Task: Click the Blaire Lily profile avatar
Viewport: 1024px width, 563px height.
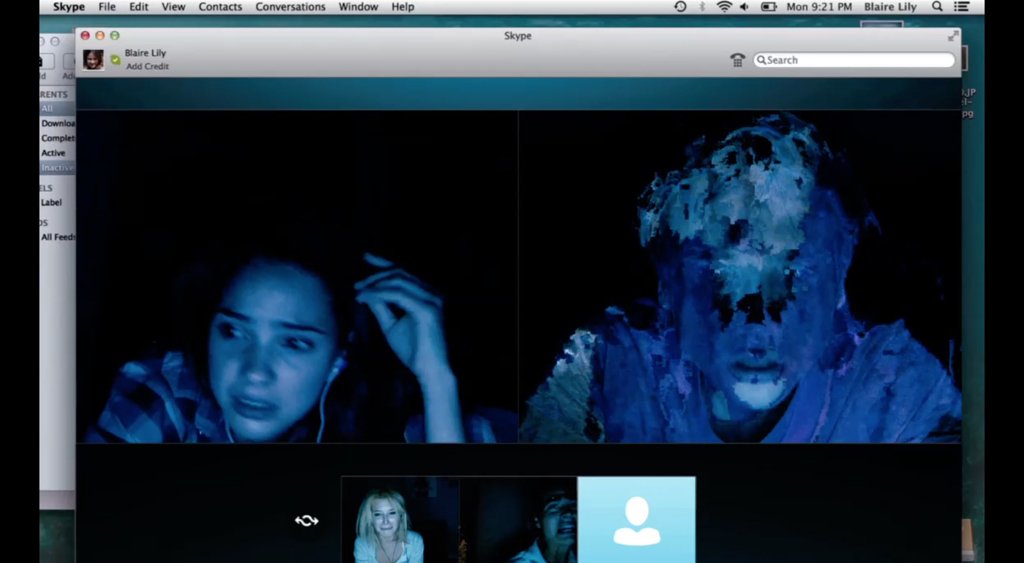Action: click(93, 59)
